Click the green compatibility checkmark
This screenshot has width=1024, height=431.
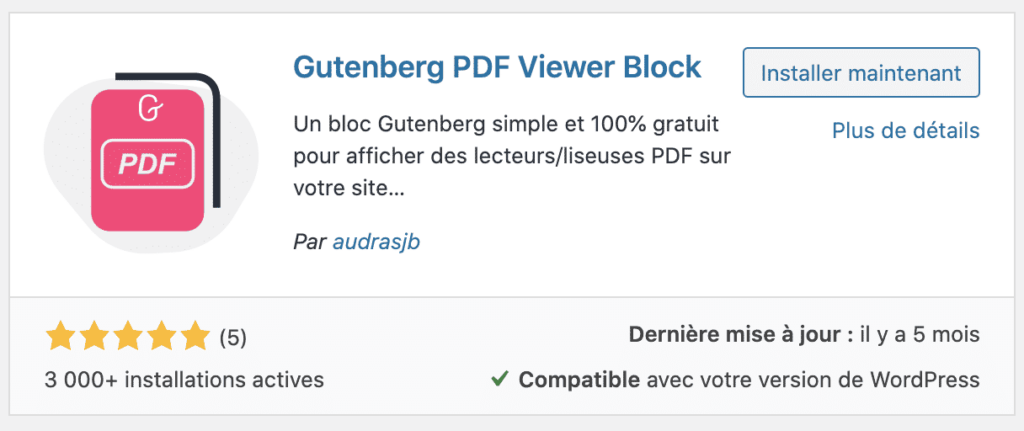tap(500, 379)
